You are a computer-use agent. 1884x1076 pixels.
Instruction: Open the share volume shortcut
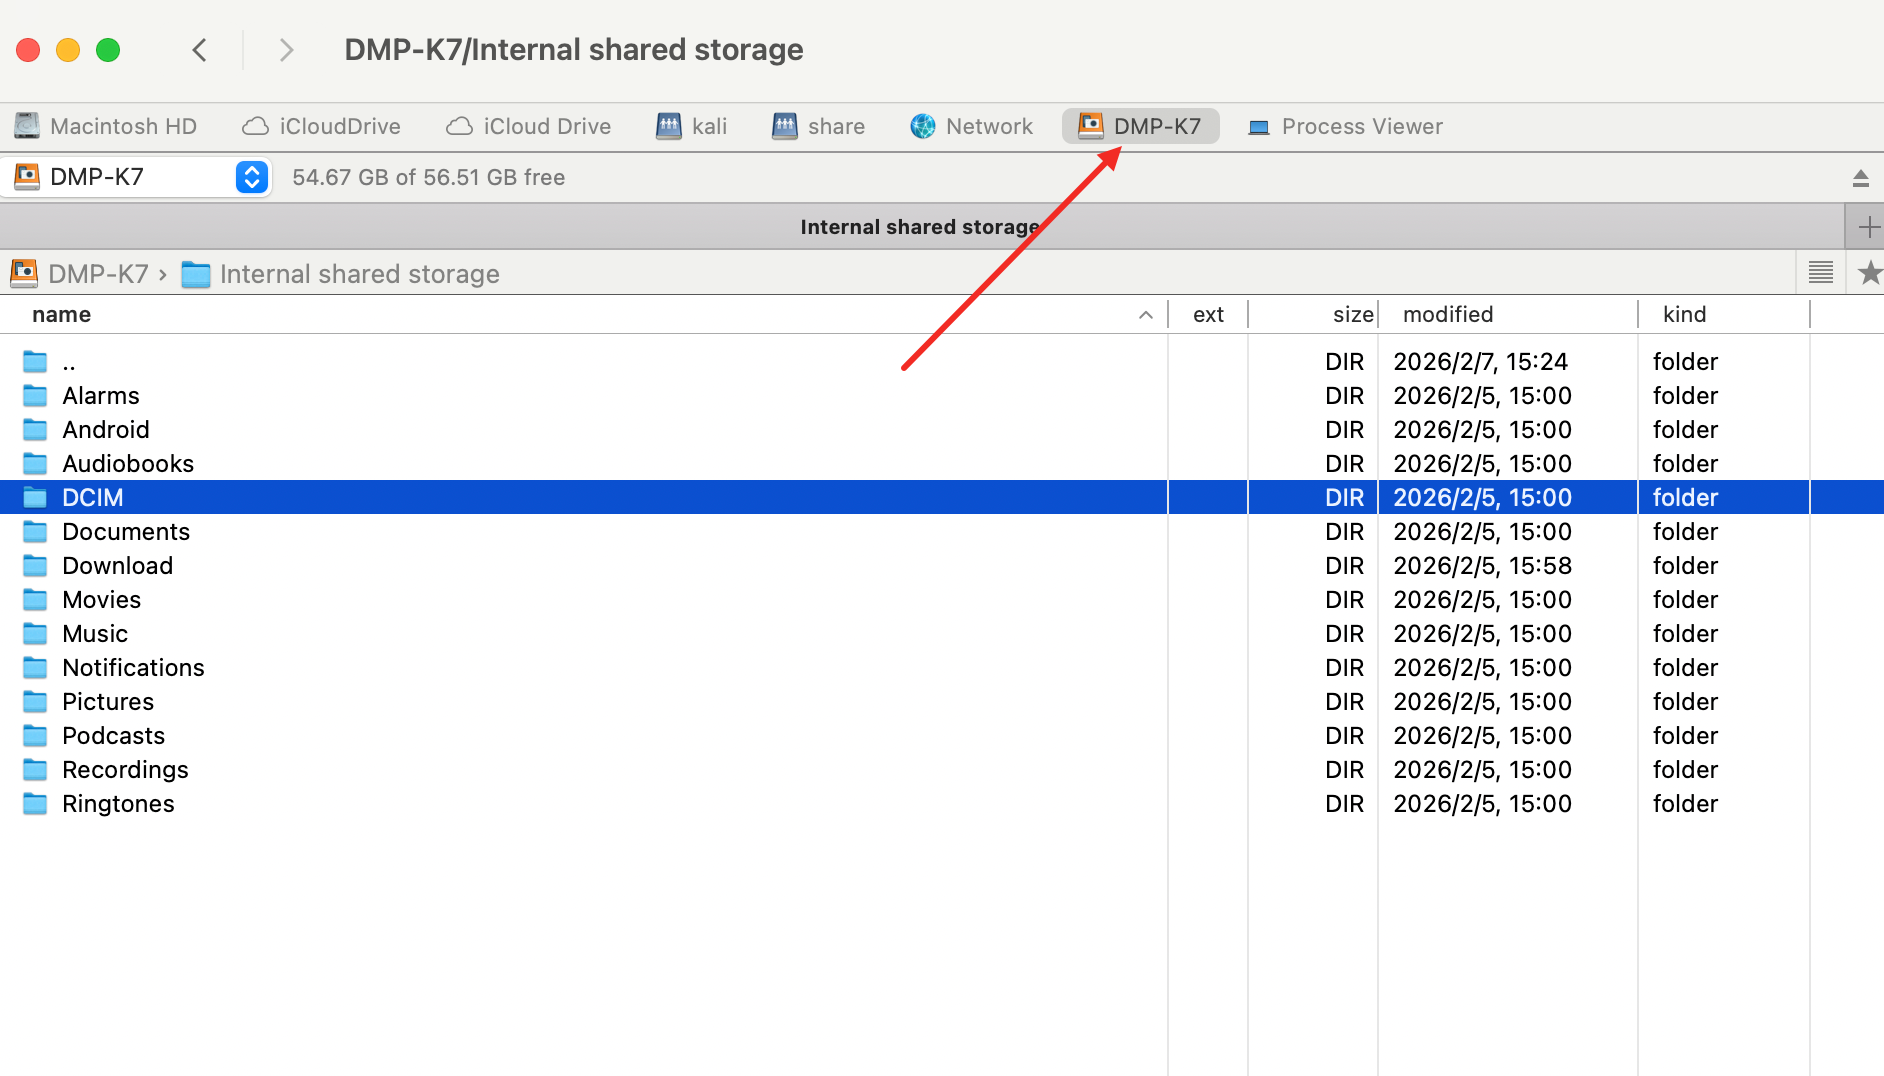819,126
